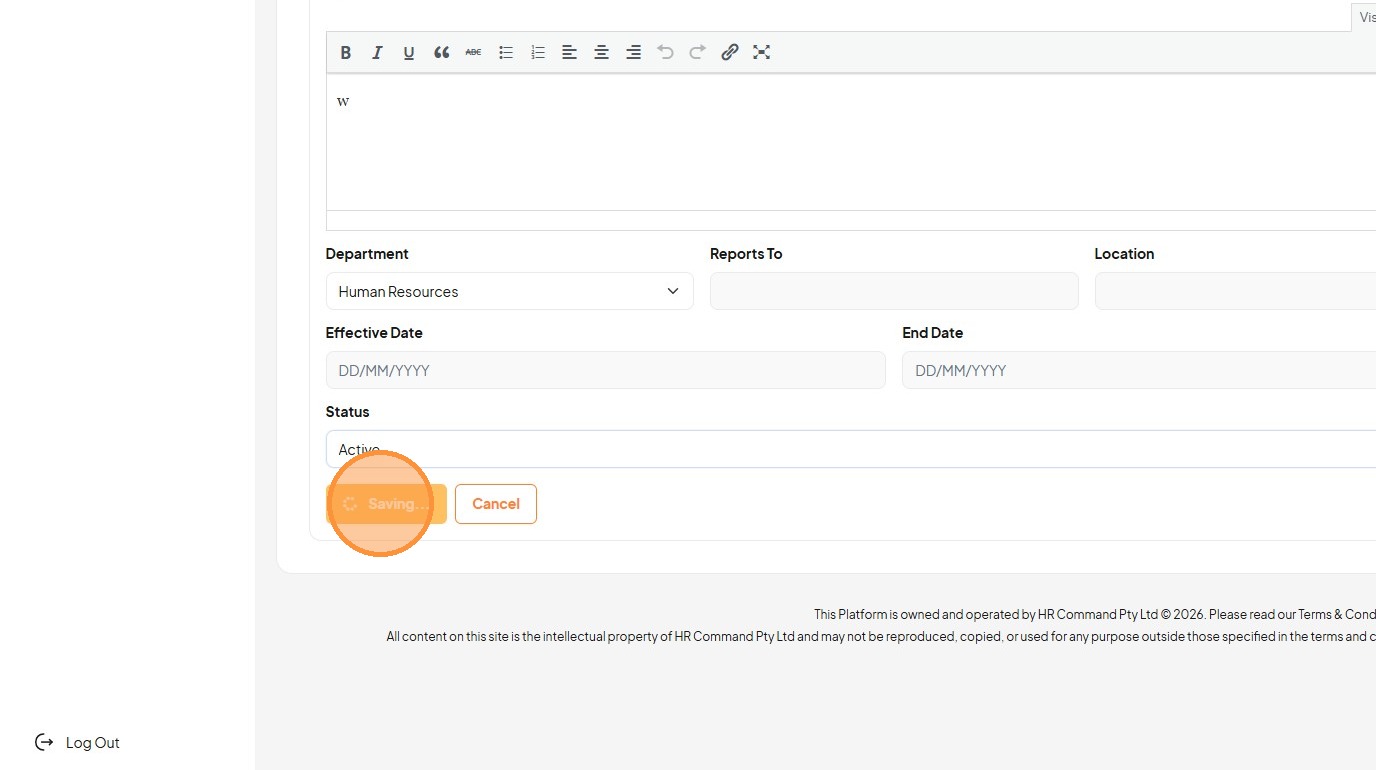Click the Log Out arrow icon
Image resolution: width=1376 pixels, height=770 pixels.
(x=44, y=742)
